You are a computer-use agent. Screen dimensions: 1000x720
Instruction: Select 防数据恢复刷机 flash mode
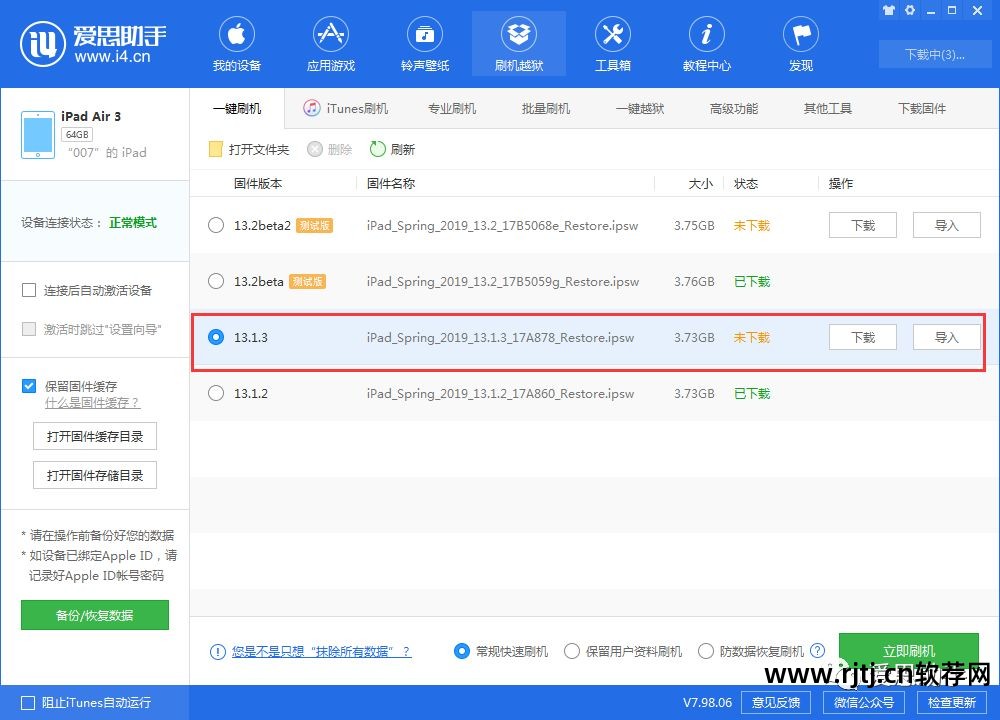click(706, 651)
